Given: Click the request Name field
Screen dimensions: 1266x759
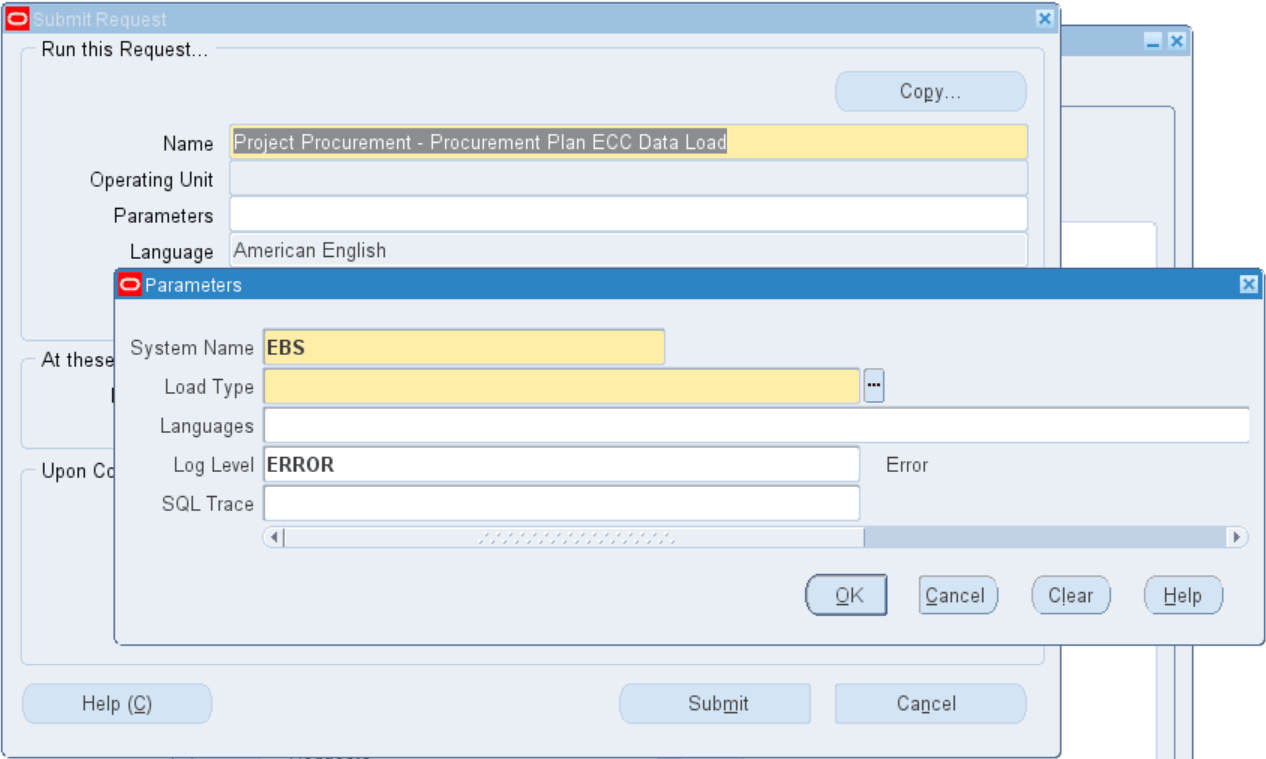Looking at the screenshot, I should [628, 142].
